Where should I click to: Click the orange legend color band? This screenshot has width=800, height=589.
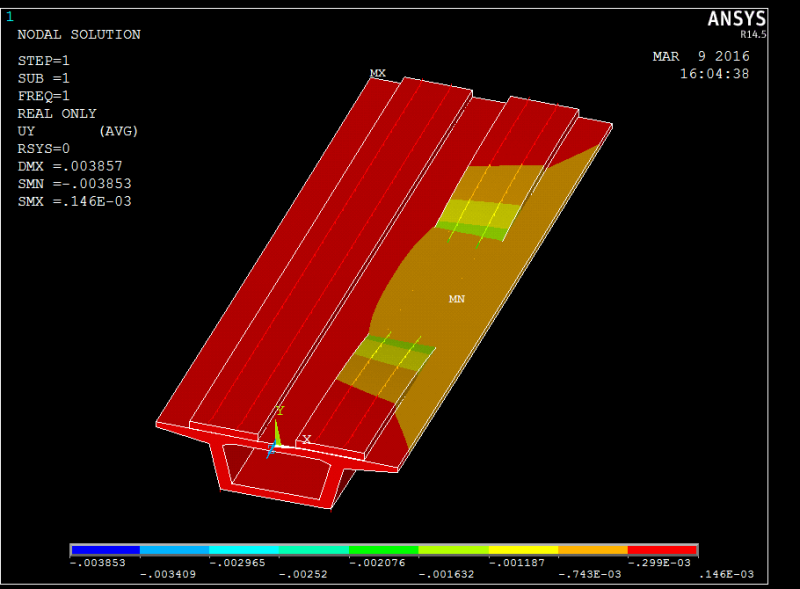(x=593, y=550)
